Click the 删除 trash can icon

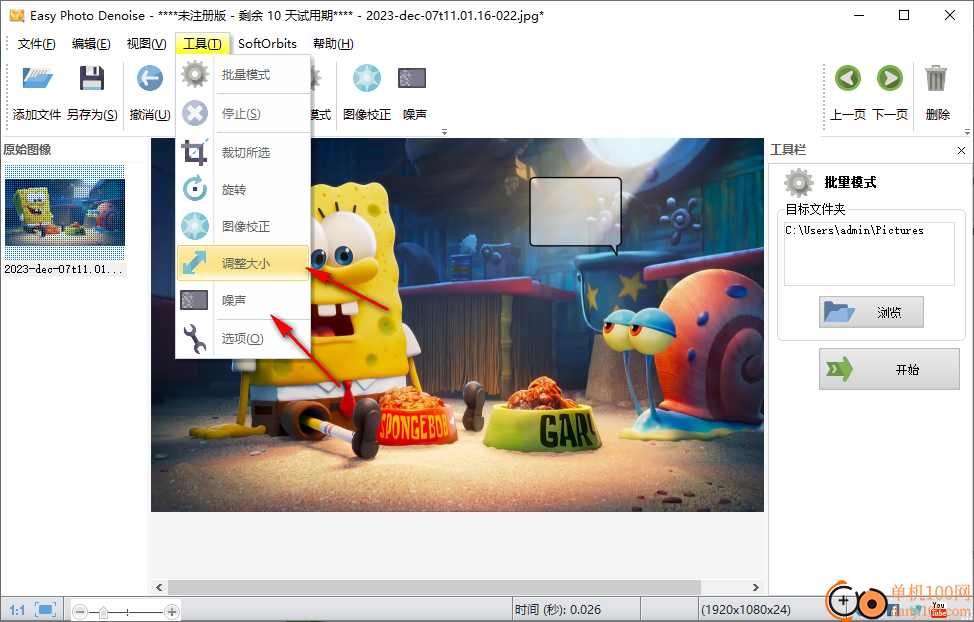pos(936,78)
